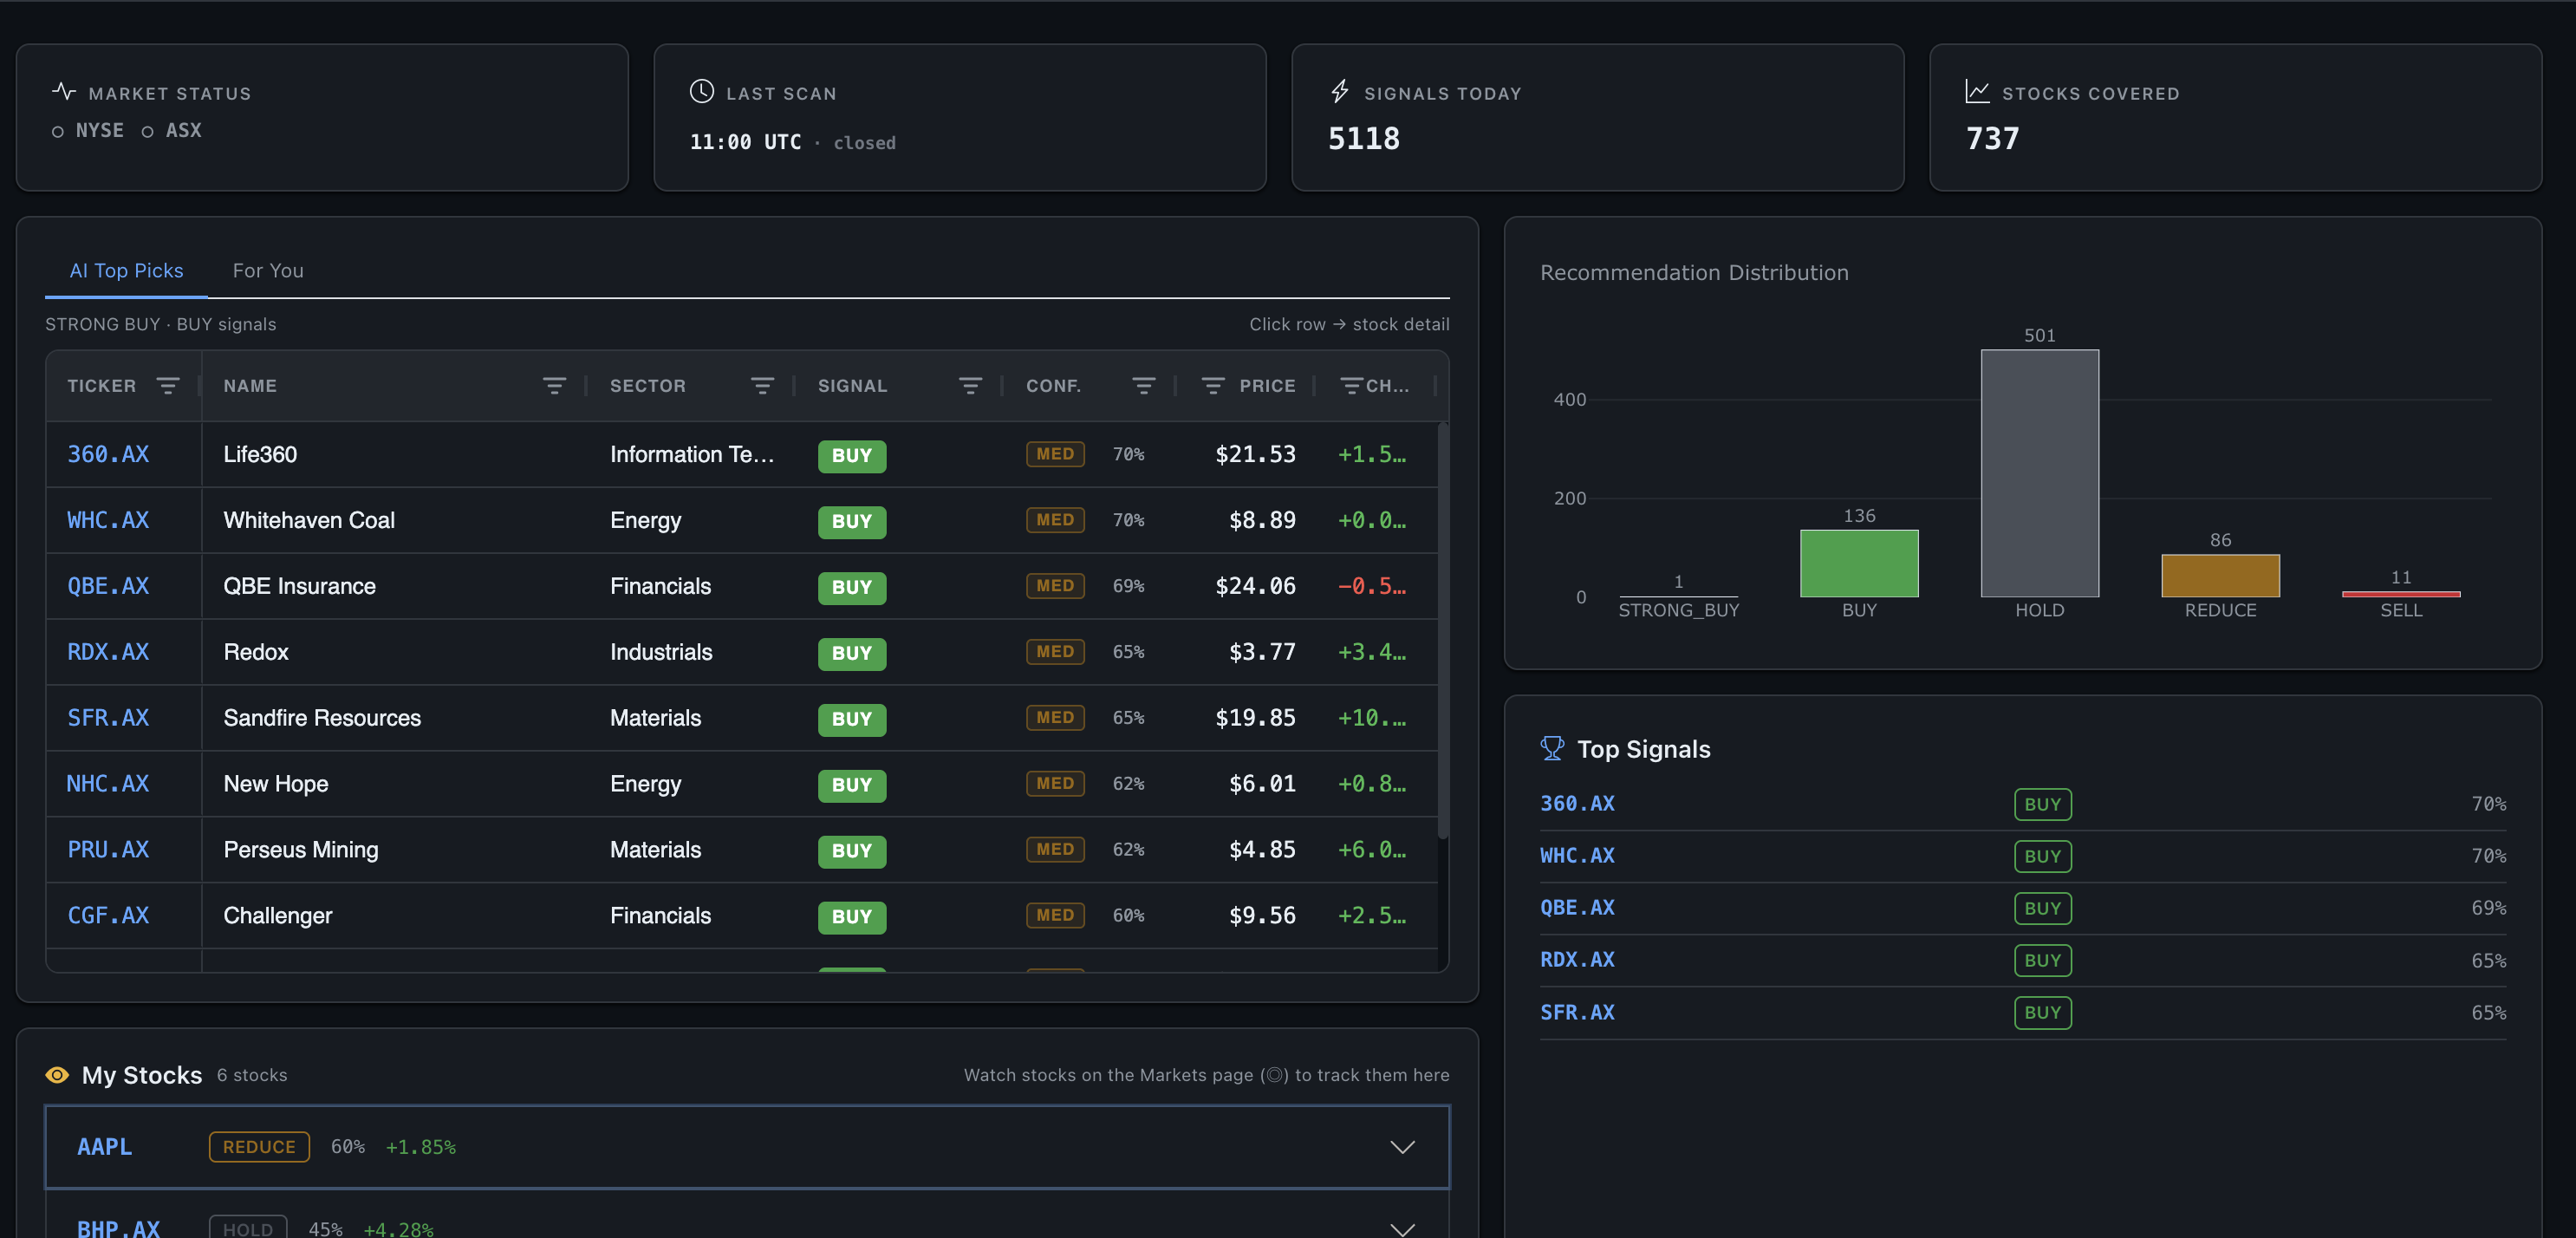This screenshot has height=1238, width=2576.
Task: Click the New Hope name cell
Action: [276, 784]
